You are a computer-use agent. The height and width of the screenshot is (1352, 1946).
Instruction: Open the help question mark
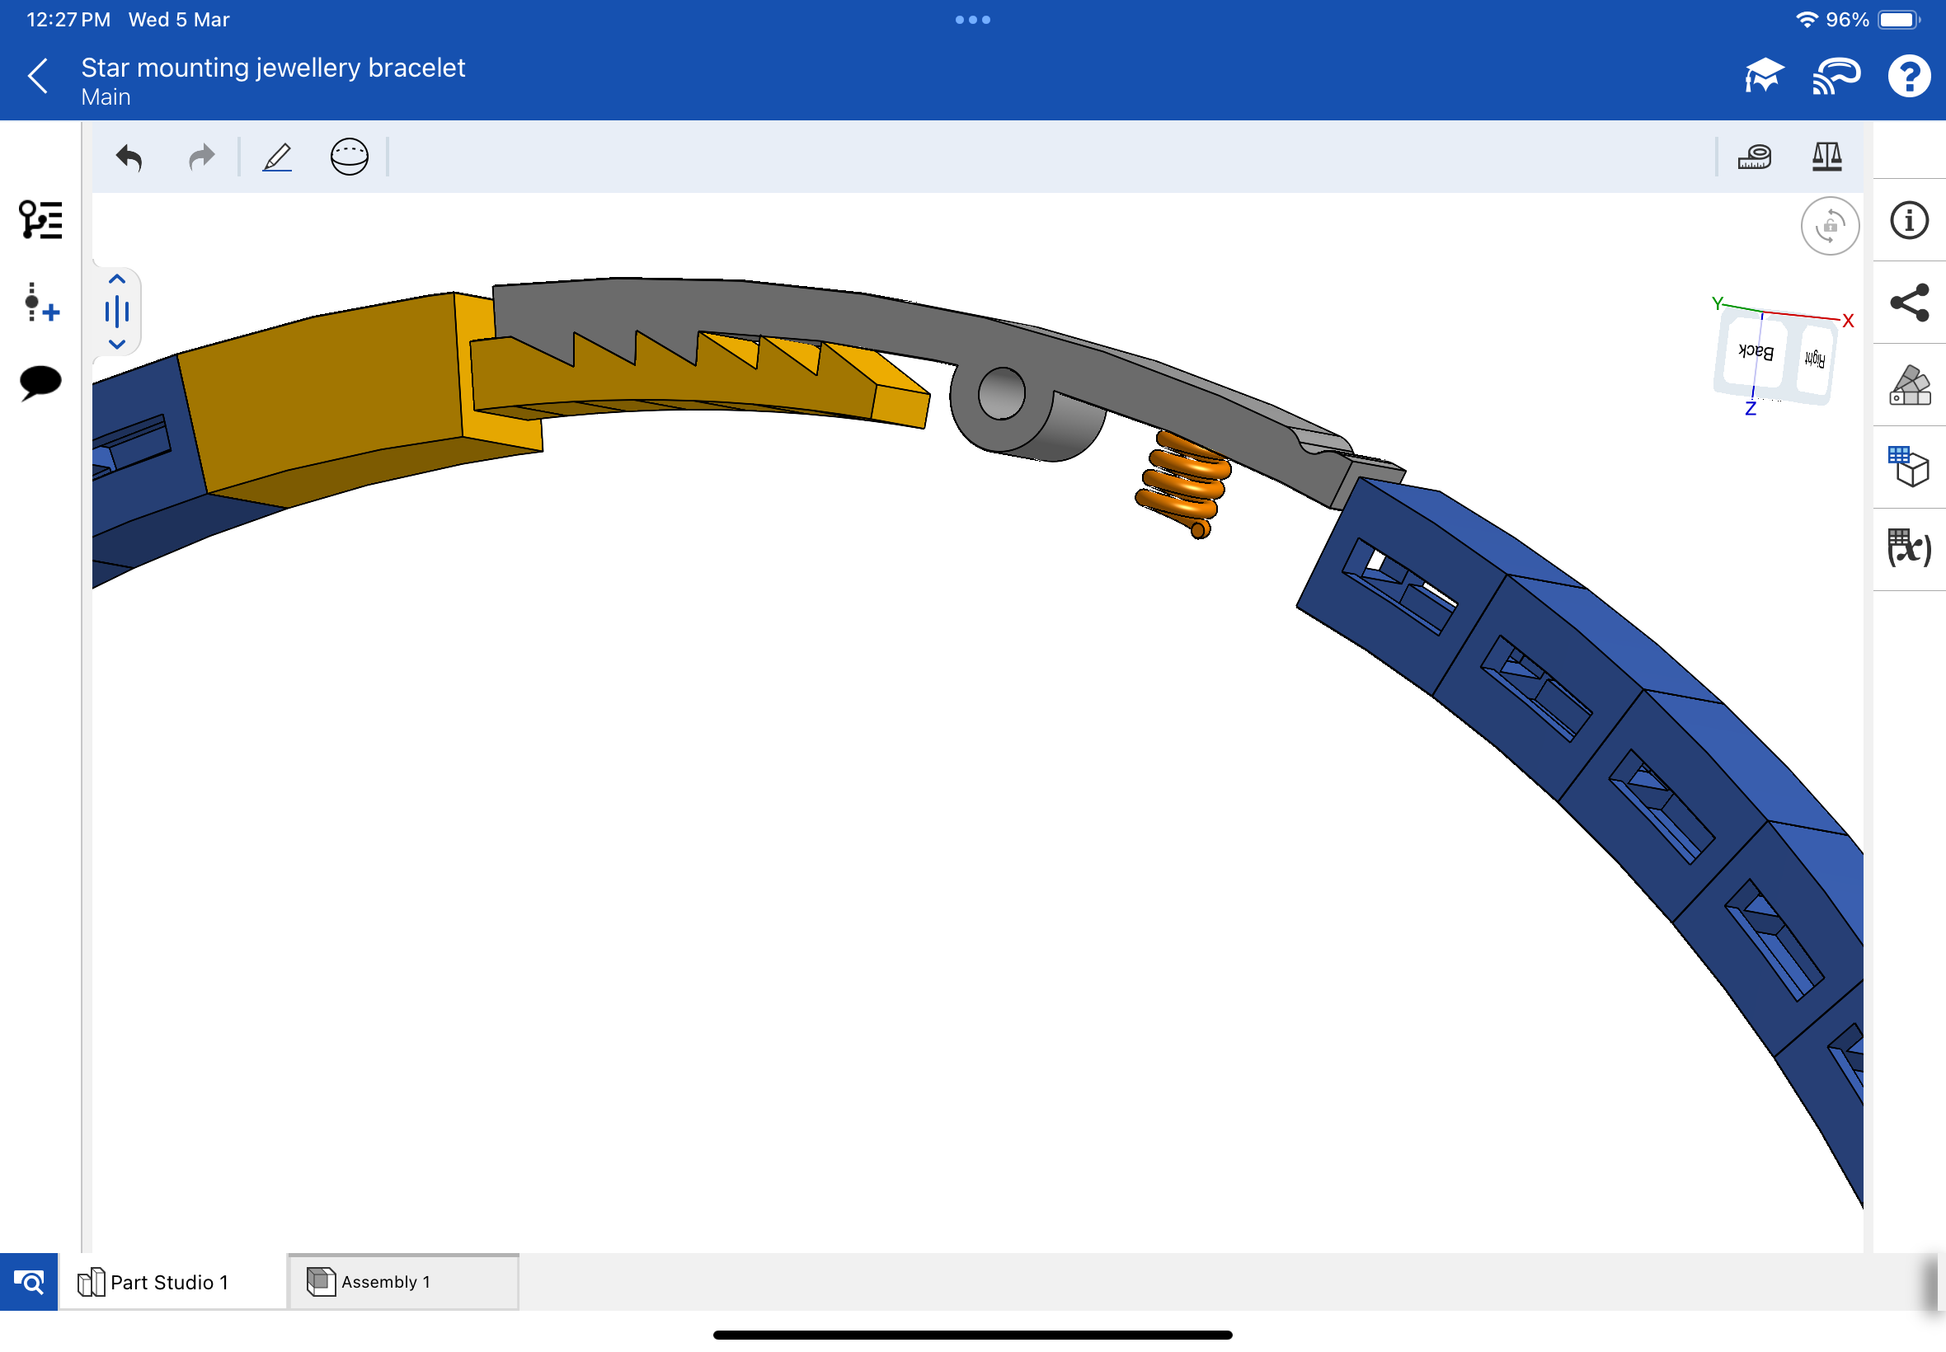click(x=1908, y=76)
